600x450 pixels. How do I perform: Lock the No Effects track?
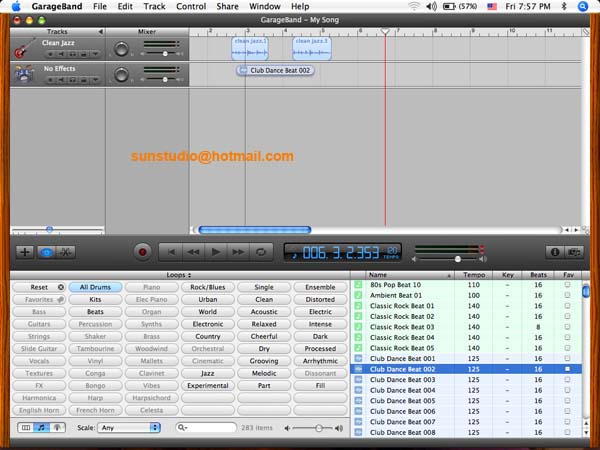tap(83, 80)
